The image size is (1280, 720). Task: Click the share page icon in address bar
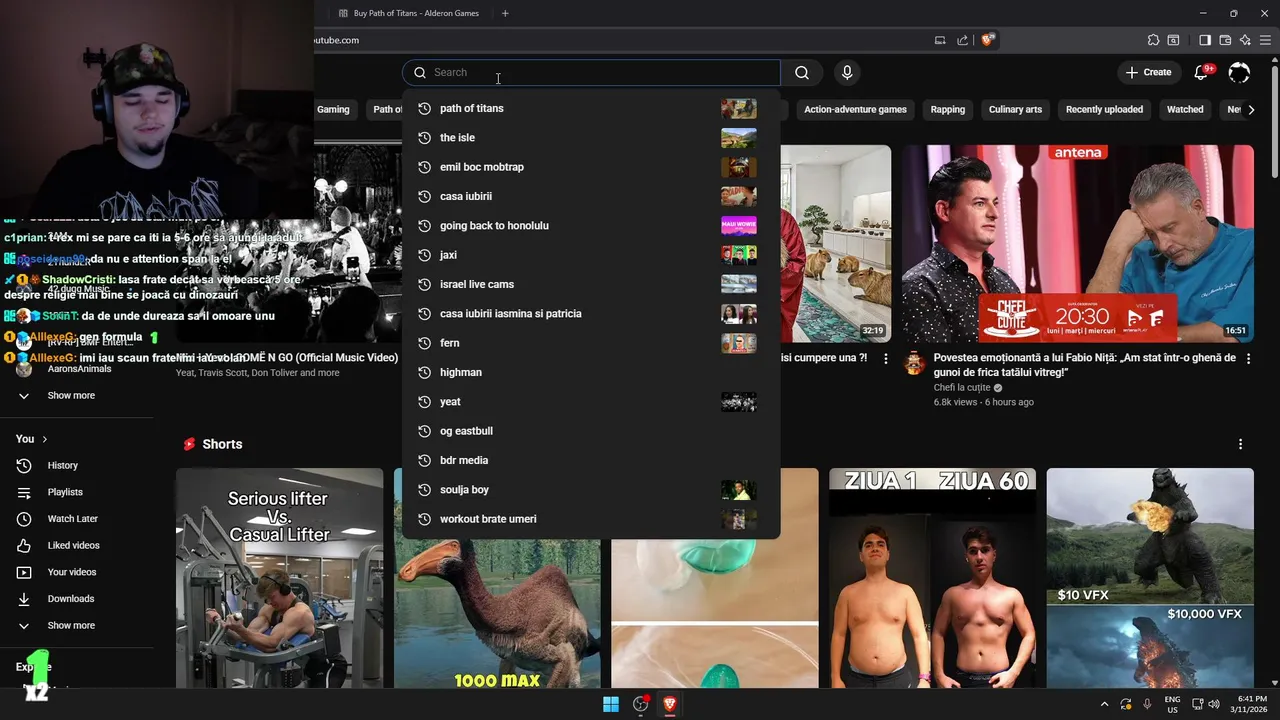pos(962,40)
